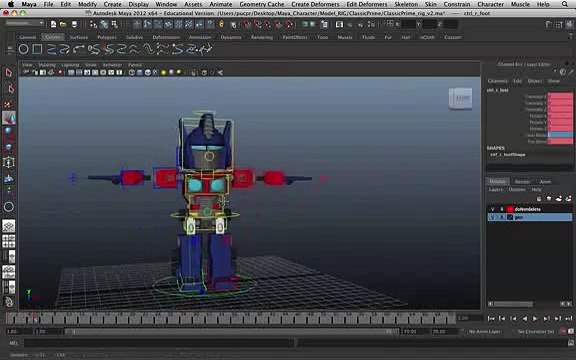Screen dimensions: 576x360
Task: Click the current frame marker on time slider
Action: click(35, 318)
